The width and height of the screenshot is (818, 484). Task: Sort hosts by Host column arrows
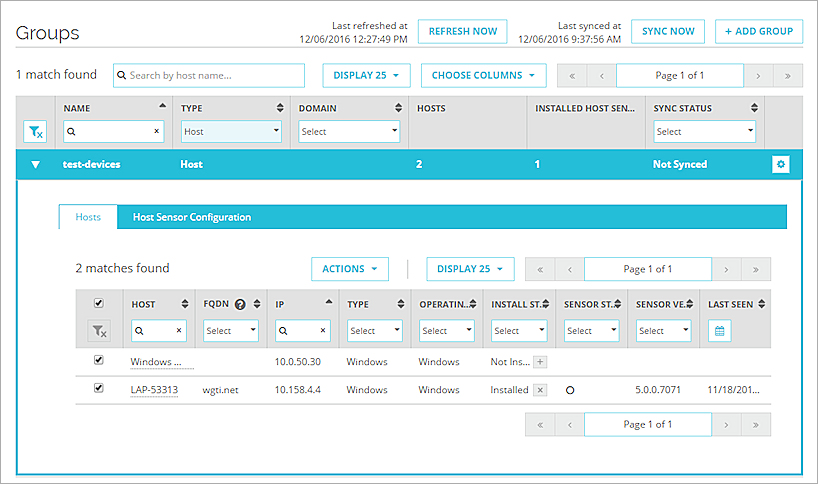(x=185, y=304)
